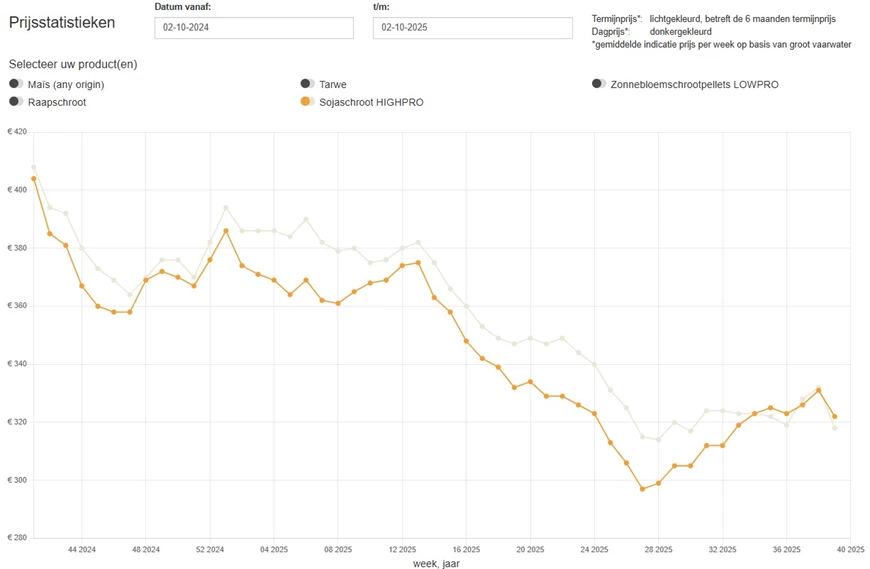Click the dark orange peak point near €386
The image size is (870, 569).
pyautogui.click(x=226, y=231)
